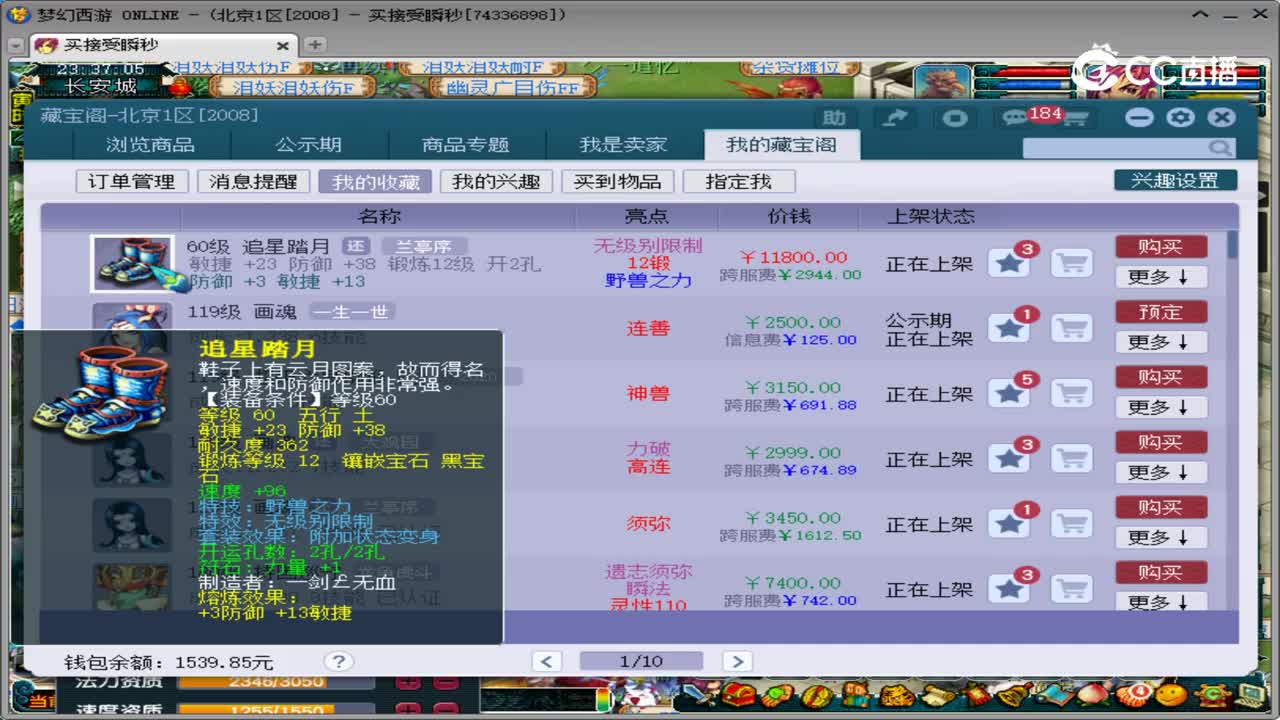Viewport: 1280px width, 720px height.
Task: Go to previous page with < arrow
Action: coord(546,661)
